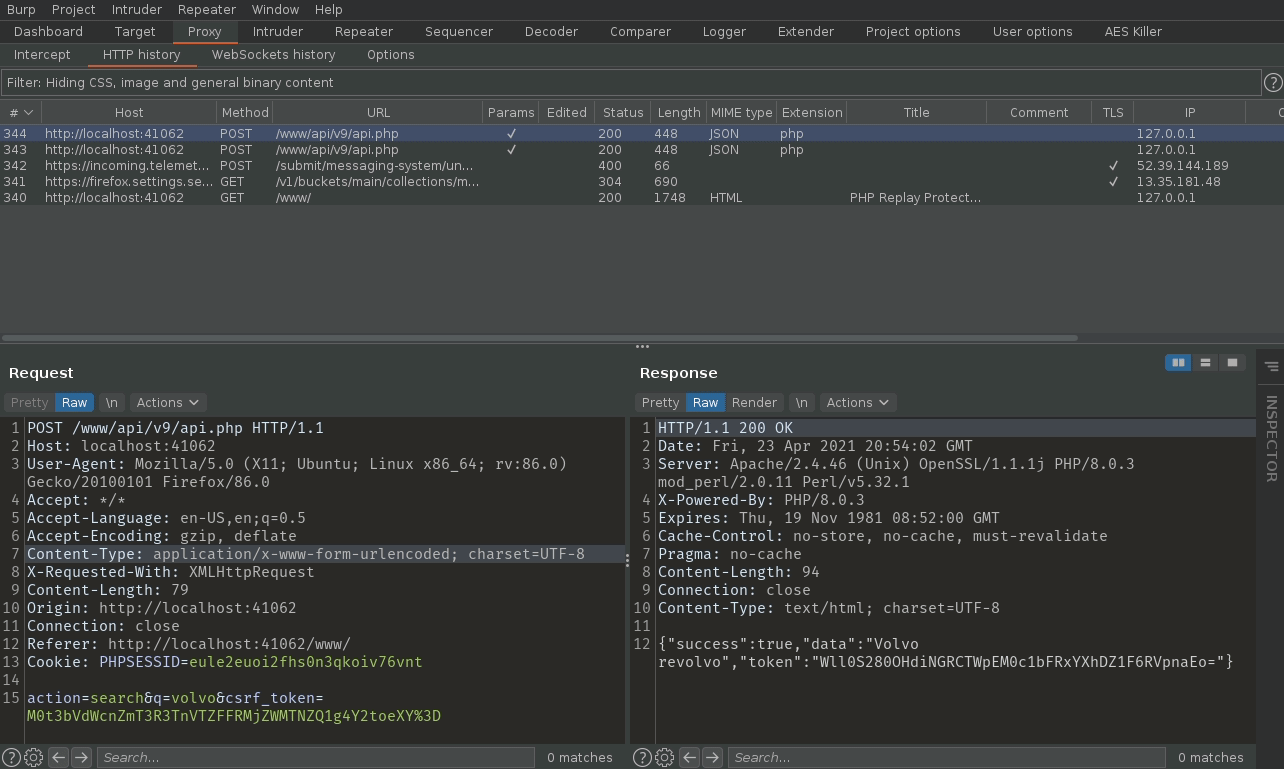Open request search settings gear icon
1284x769 pixels.
33,757
